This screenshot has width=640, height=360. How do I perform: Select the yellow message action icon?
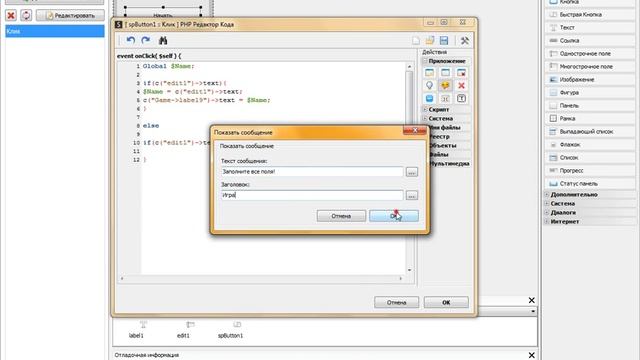445,85
